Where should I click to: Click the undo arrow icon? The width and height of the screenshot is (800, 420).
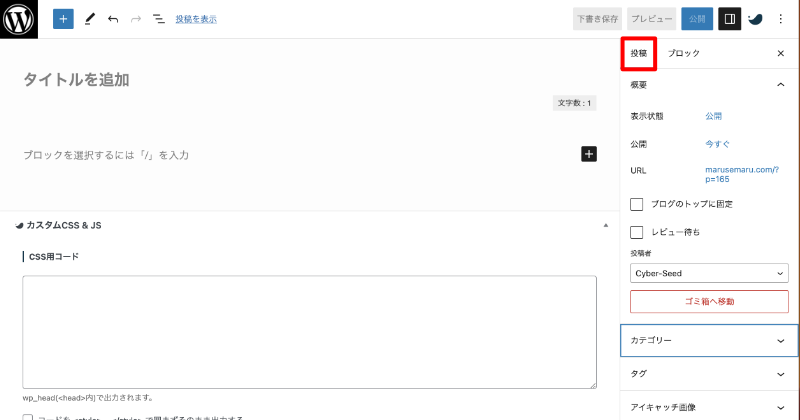point(113,19)
